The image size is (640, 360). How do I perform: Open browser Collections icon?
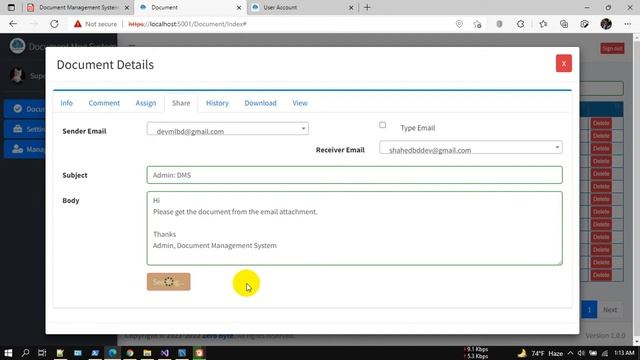564,24
